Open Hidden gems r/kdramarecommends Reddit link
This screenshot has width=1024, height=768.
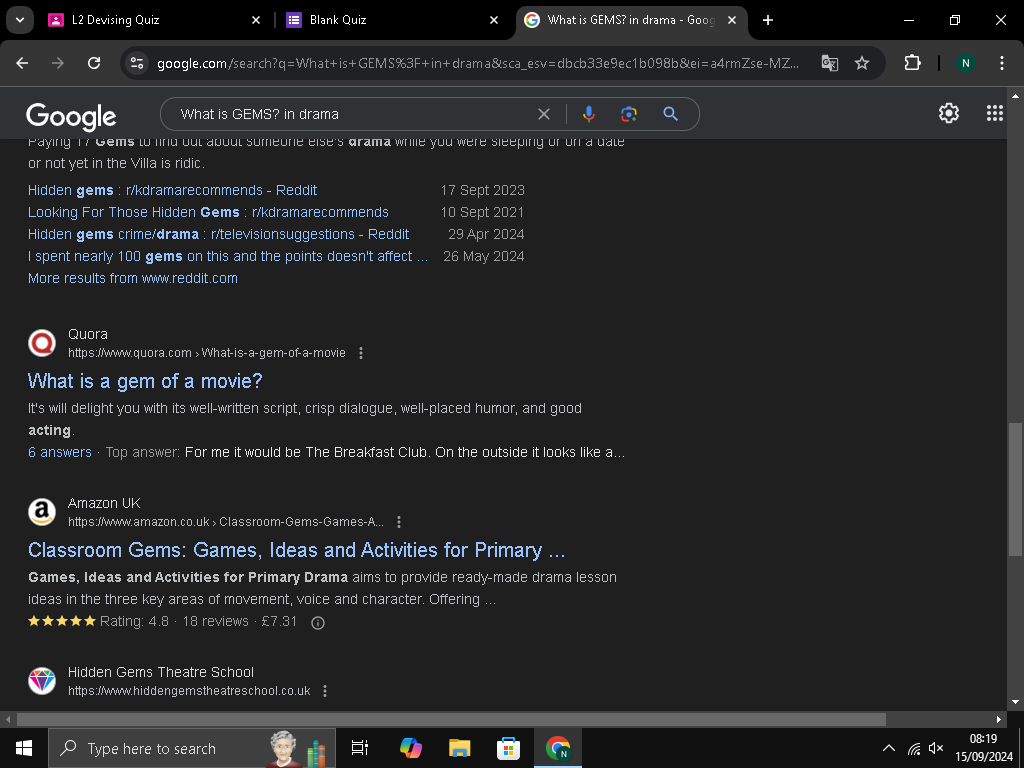(172, 190)
